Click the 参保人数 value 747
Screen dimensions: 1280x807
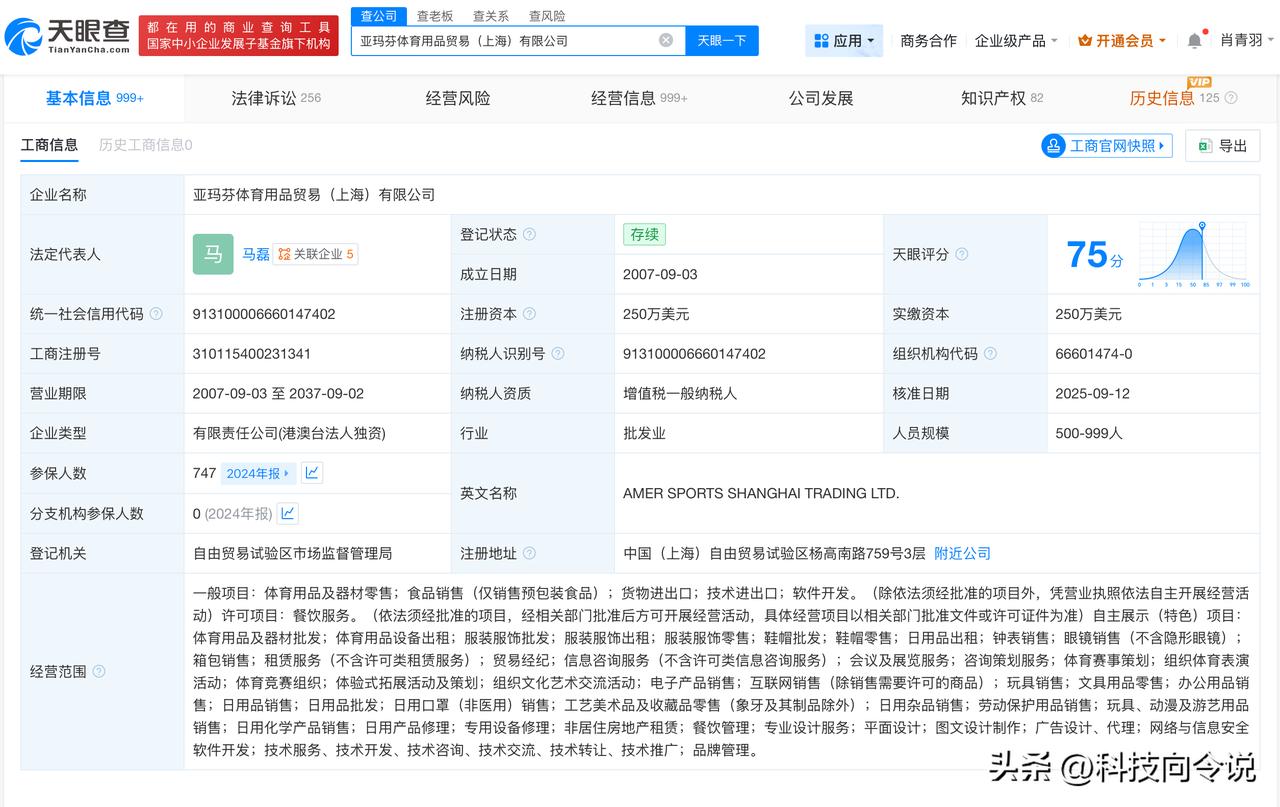point(205,473)
